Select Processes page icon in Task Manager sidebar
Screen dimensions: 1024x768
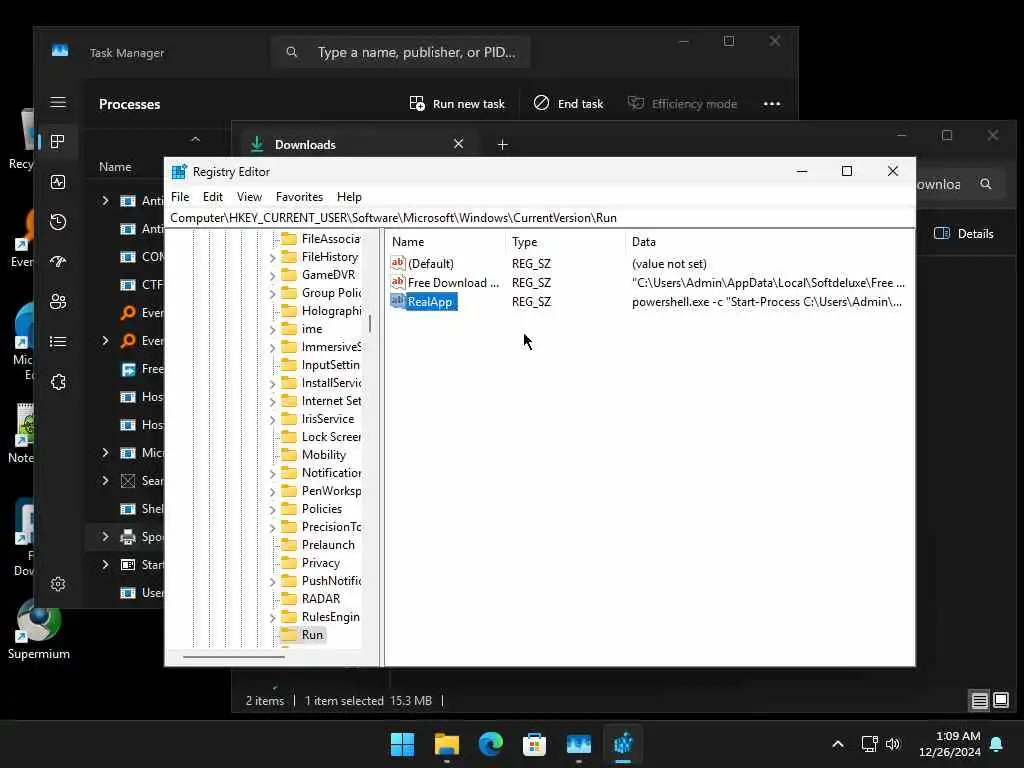pos(58,142)
